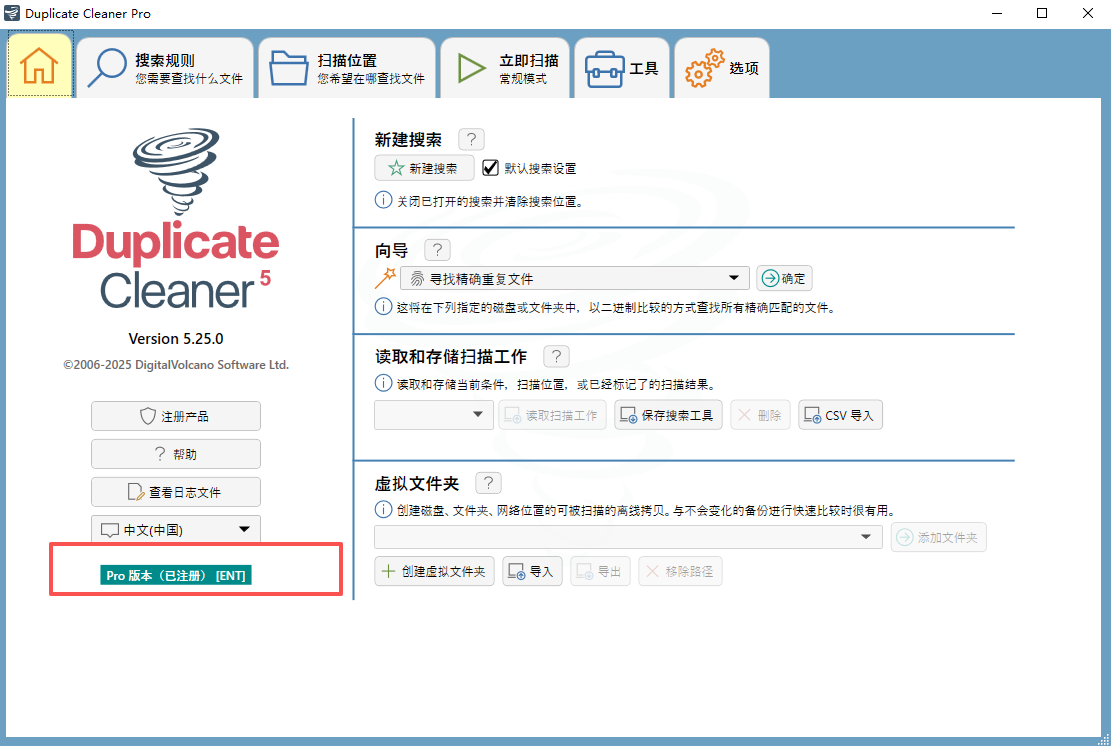Click the Pro 版本（已注册）[ENT] label
Image resolution: width=1111 pixels, height=746 pixels.
click(x=175, y=575)
